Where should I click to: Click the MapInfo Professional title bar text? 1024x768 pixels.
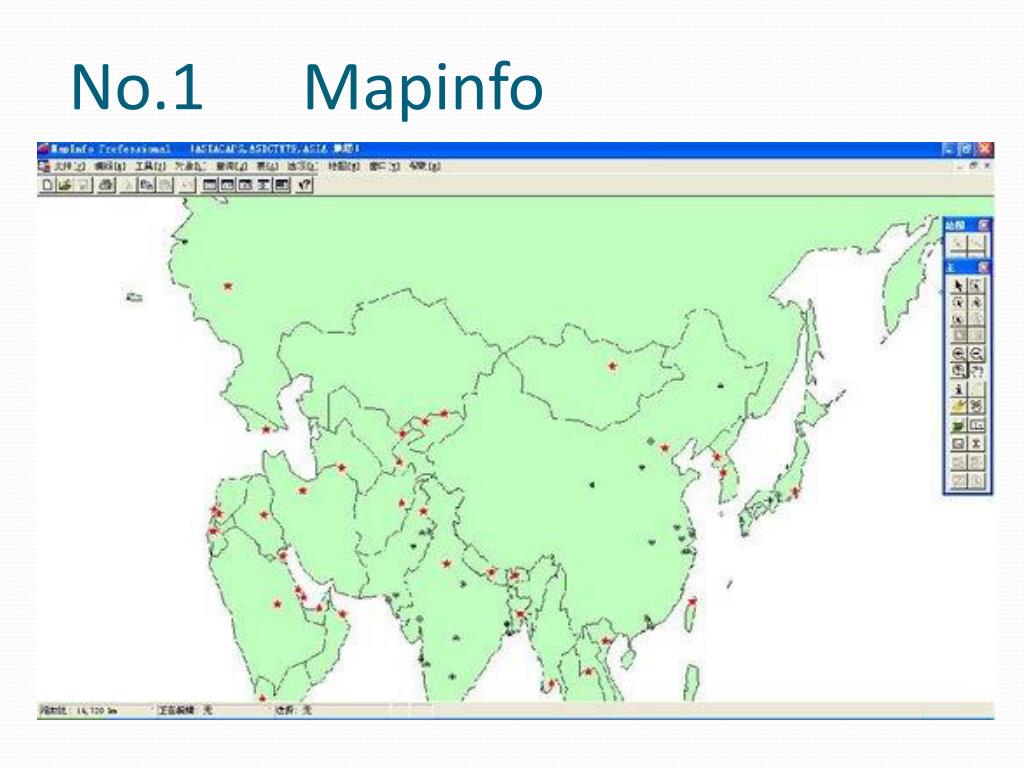(111, 150)
